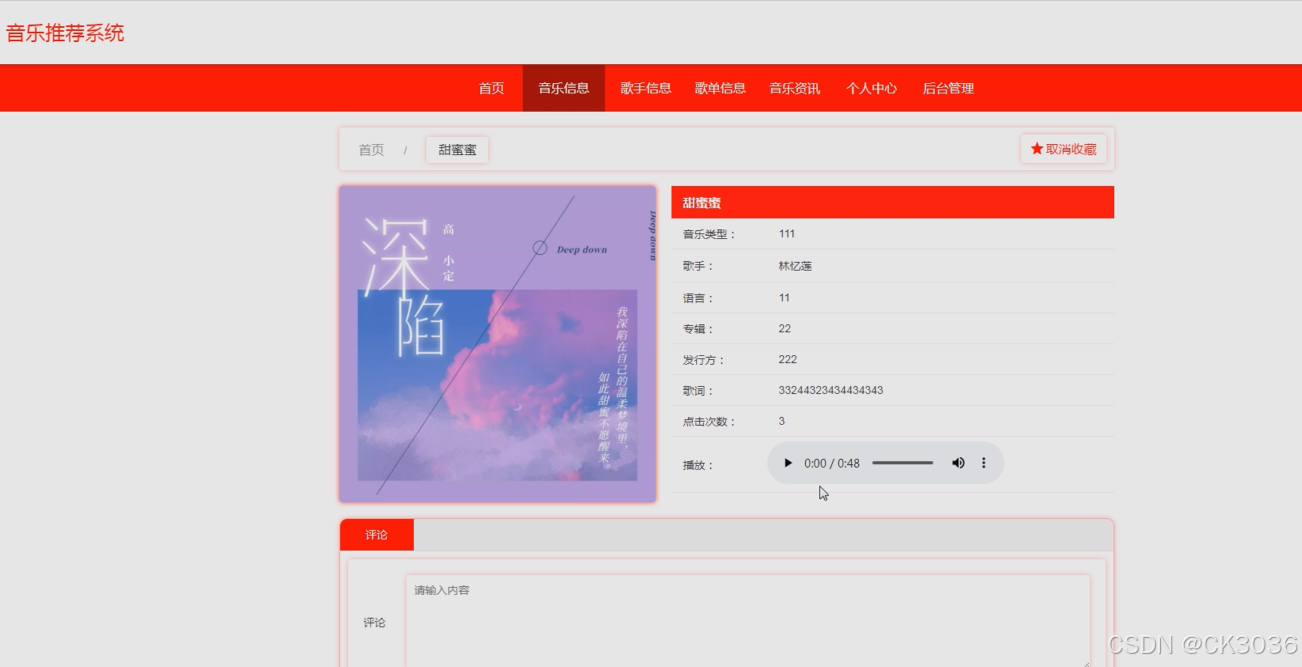Screen dimensions: 1302x667
Task: Open audio player more options menu
Action: pos(984,463)
